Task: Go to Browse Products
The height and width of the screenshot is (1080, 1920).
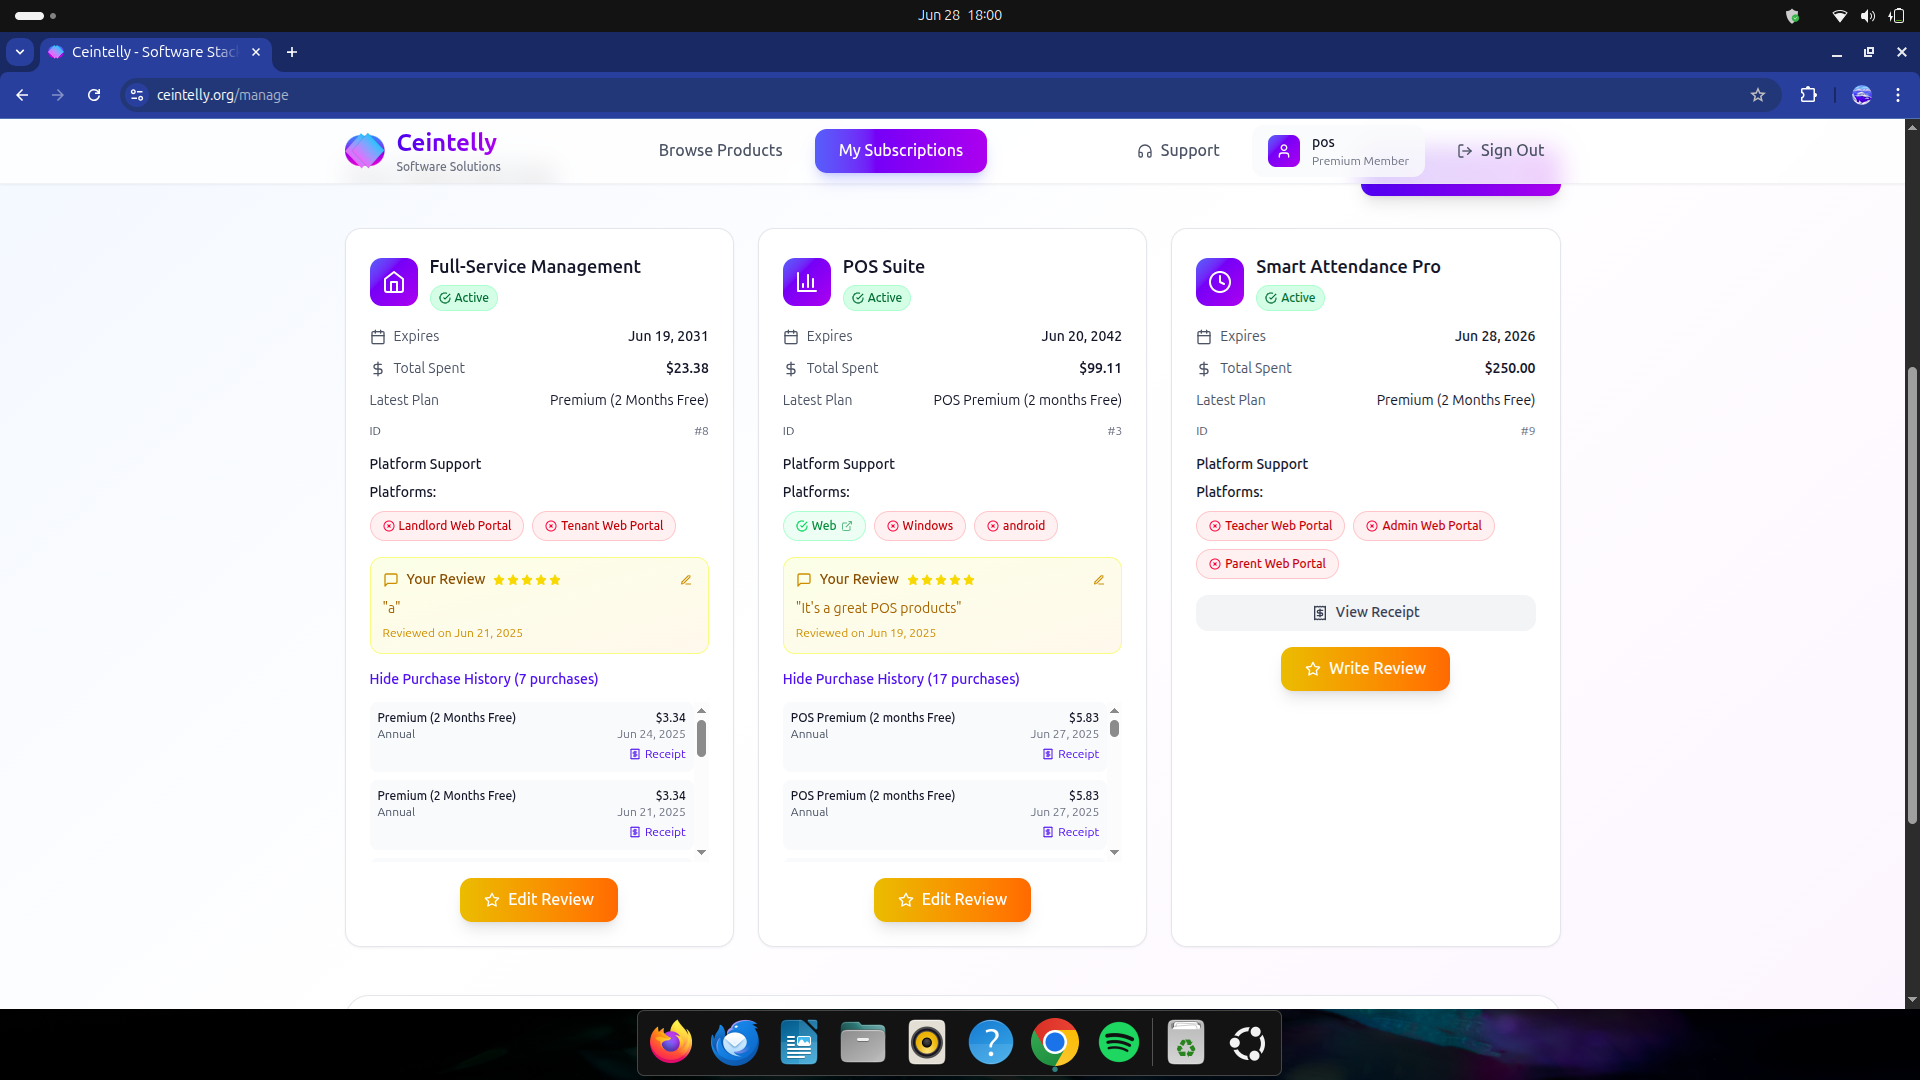Action: 720,151
